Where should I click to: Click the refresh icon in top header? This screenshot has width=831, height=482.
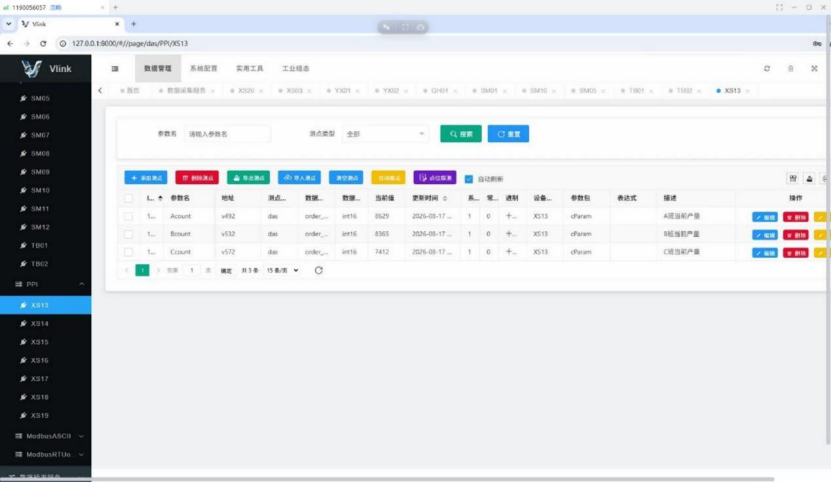[x=766, y=68]
